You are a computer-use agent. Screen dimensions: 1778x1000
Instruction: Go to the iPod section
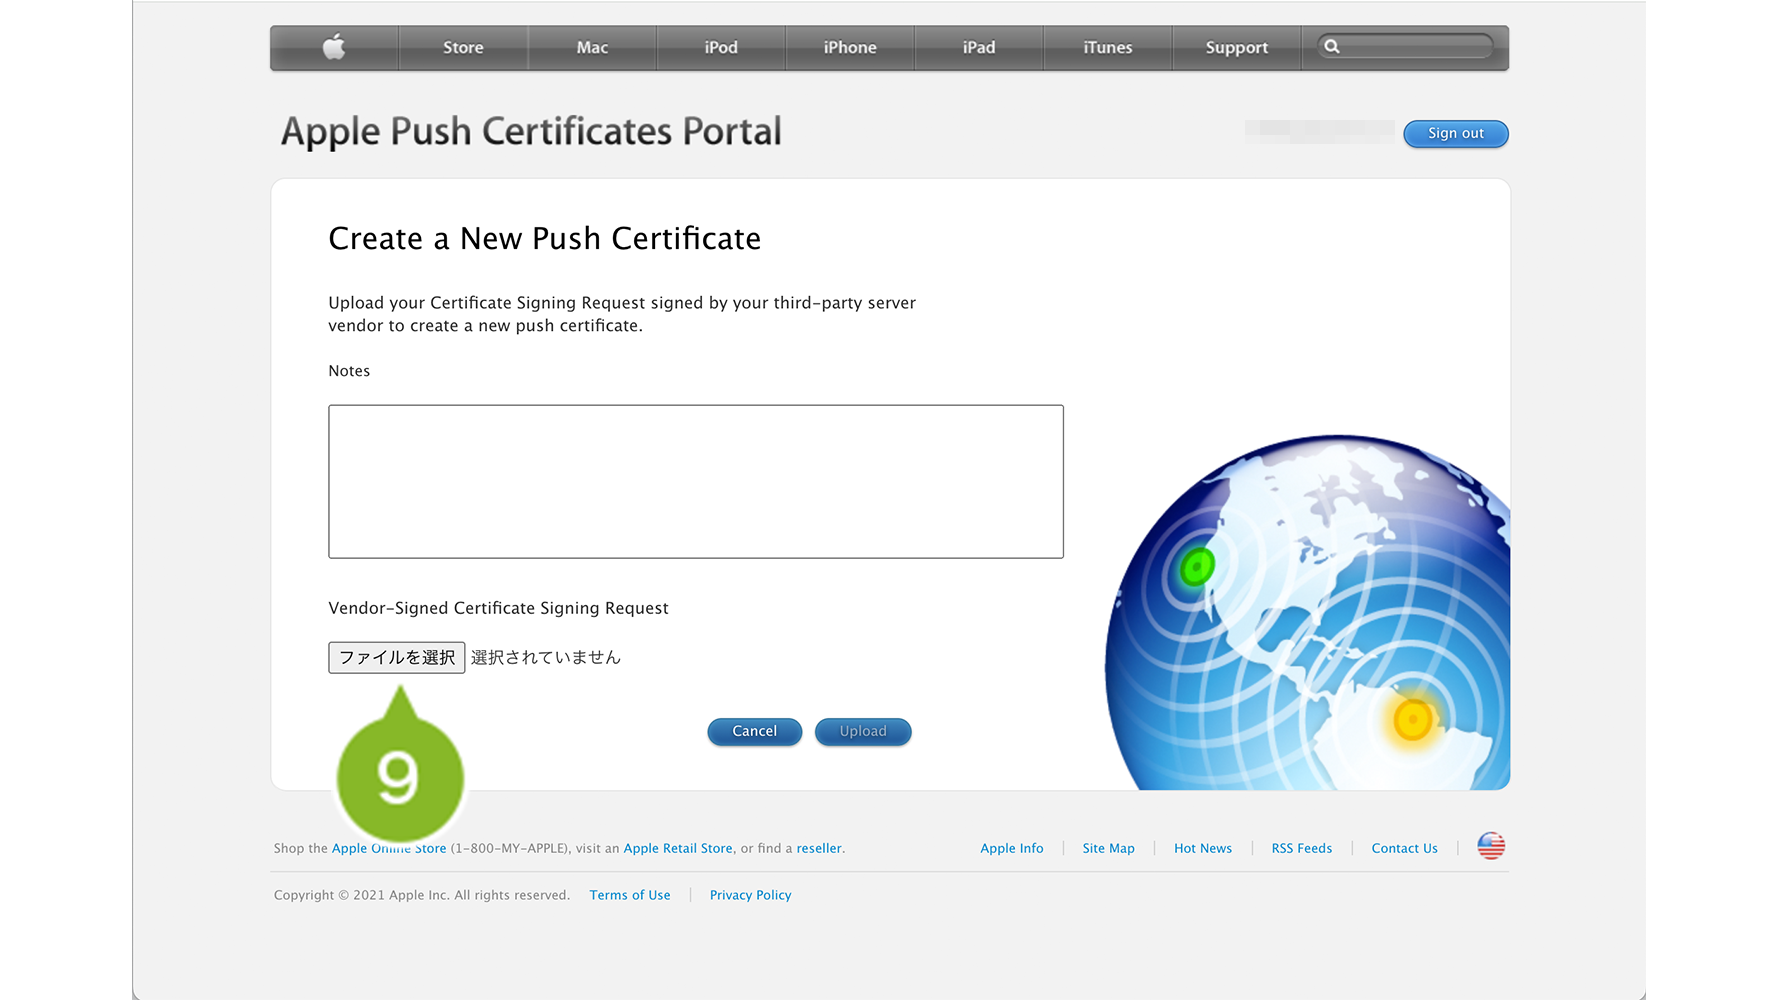point(721,47)
